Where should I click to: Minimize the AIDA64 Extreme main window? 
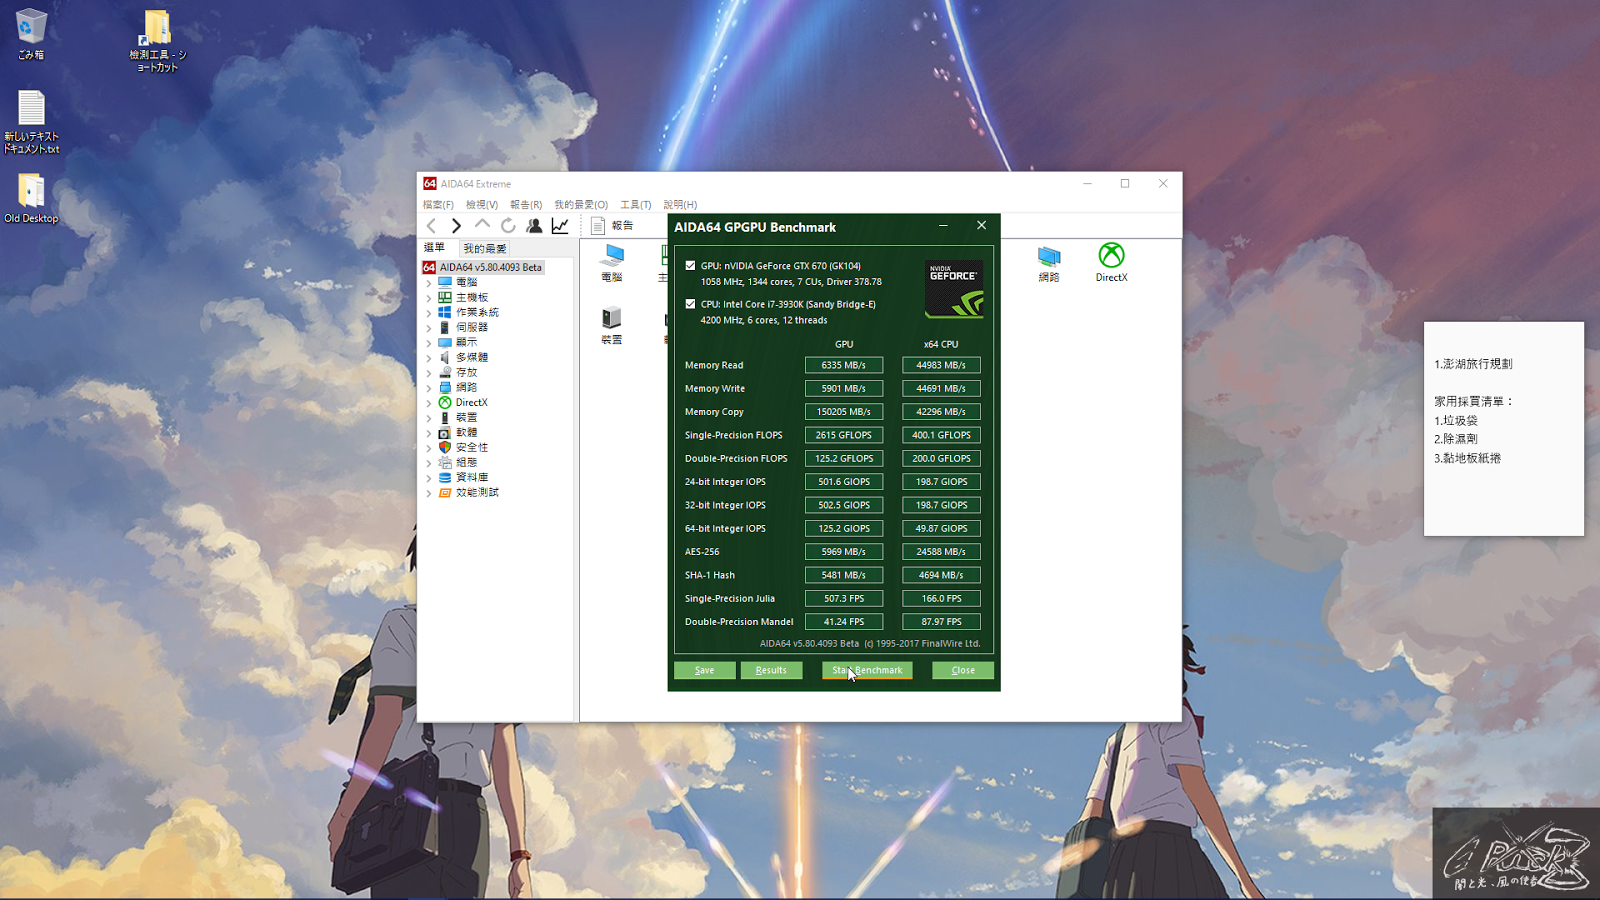1087,184
